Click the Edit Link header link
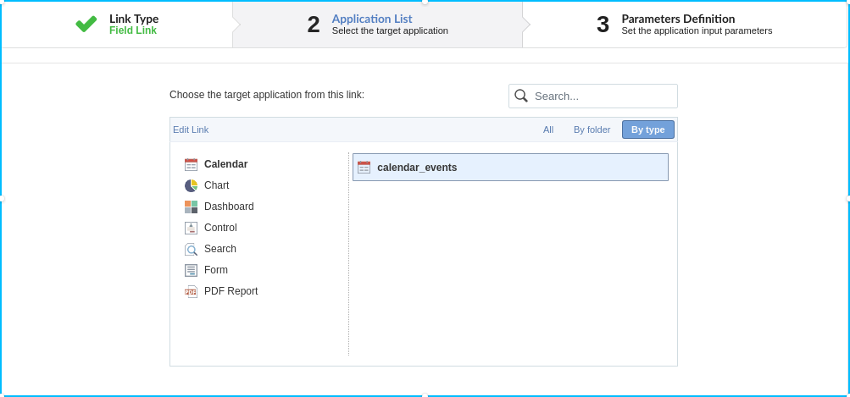 (191, 130)
